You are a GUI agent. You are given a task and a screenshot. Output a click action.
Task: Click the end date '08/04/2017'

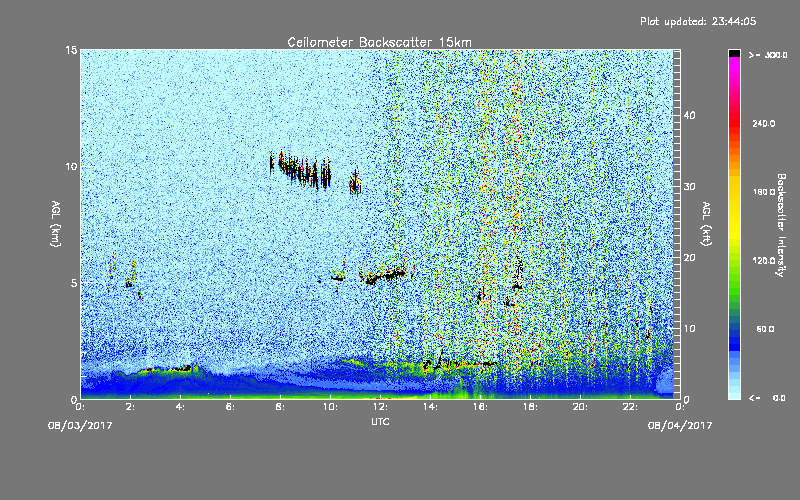click(x=680, y=426)
